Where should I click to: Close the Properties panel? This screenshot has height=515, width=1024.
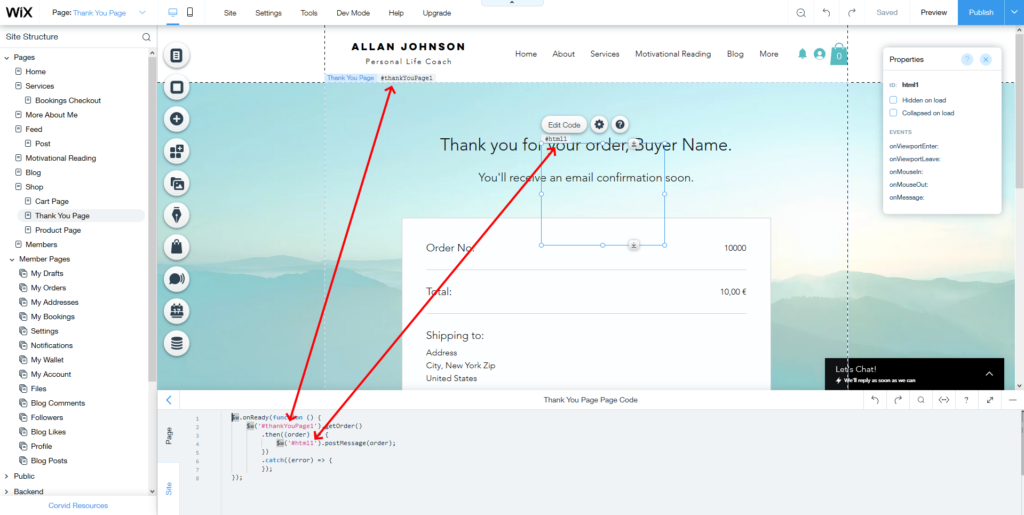tap(986, 60)
